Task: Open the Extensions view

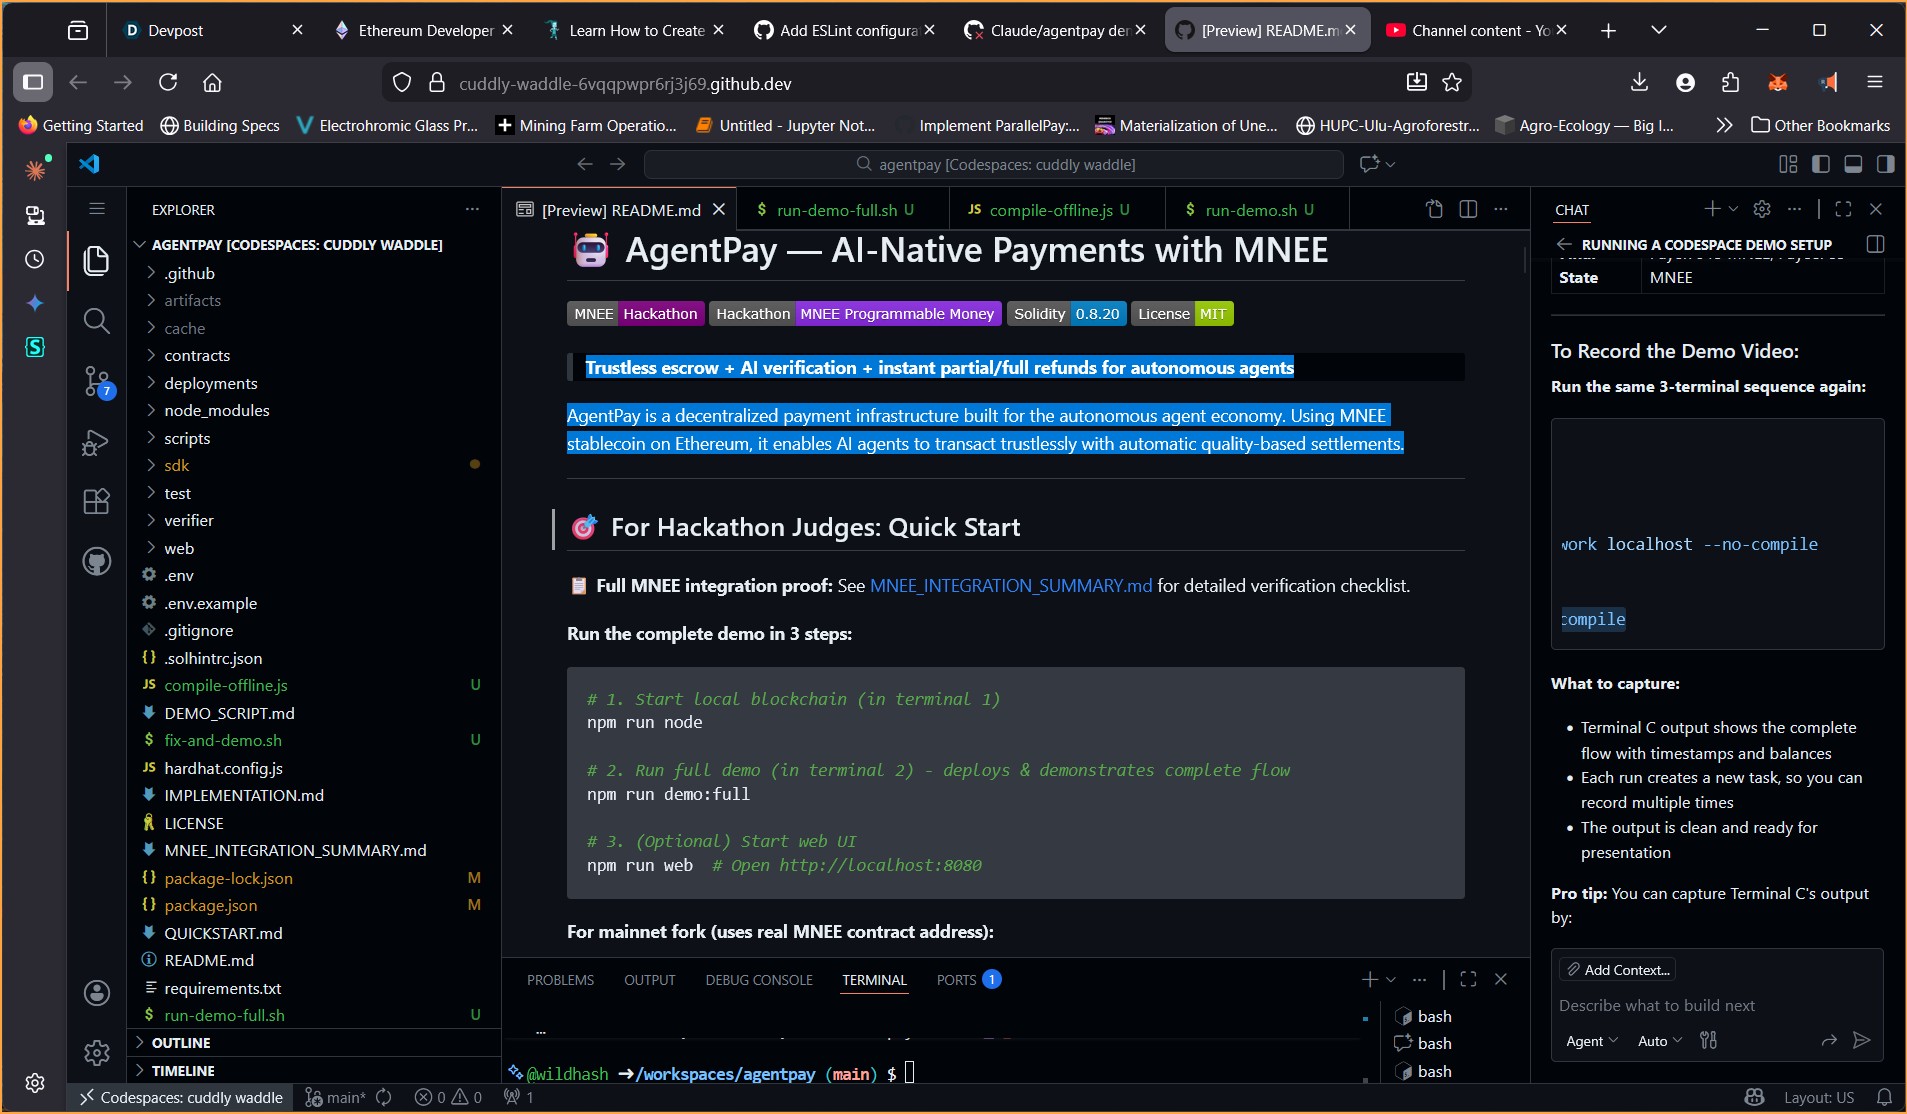Action: (96, 501)
